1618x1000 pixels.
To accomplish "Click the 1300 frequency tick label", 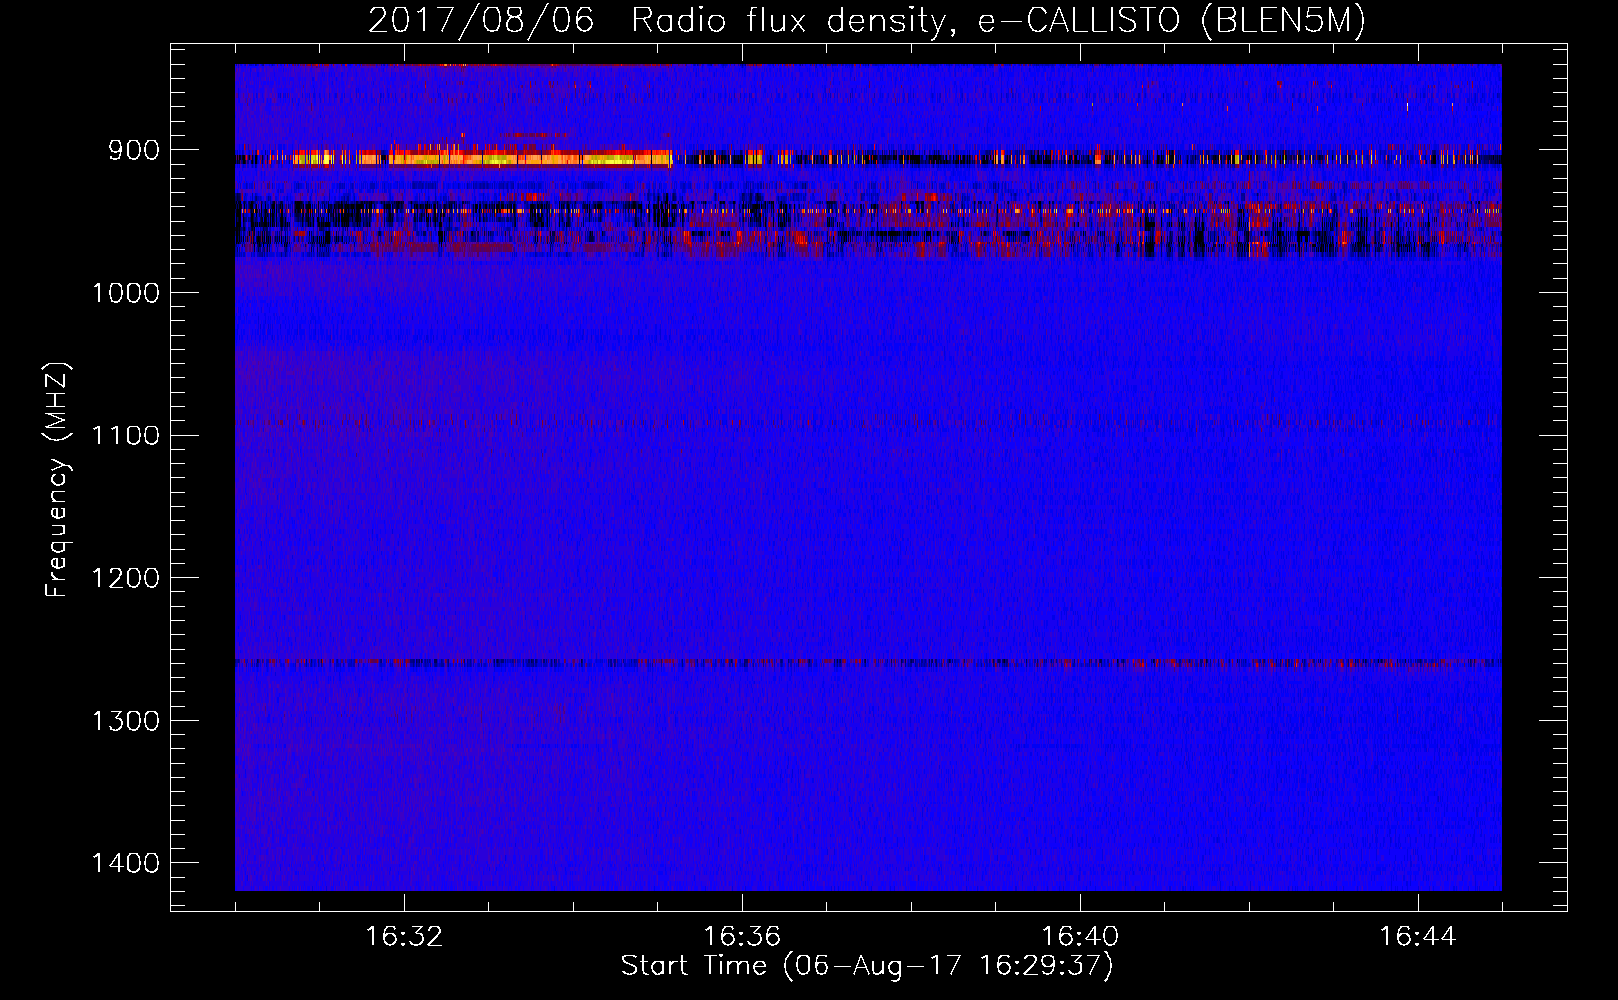I will pyautogui.click(x=125, y=721).
